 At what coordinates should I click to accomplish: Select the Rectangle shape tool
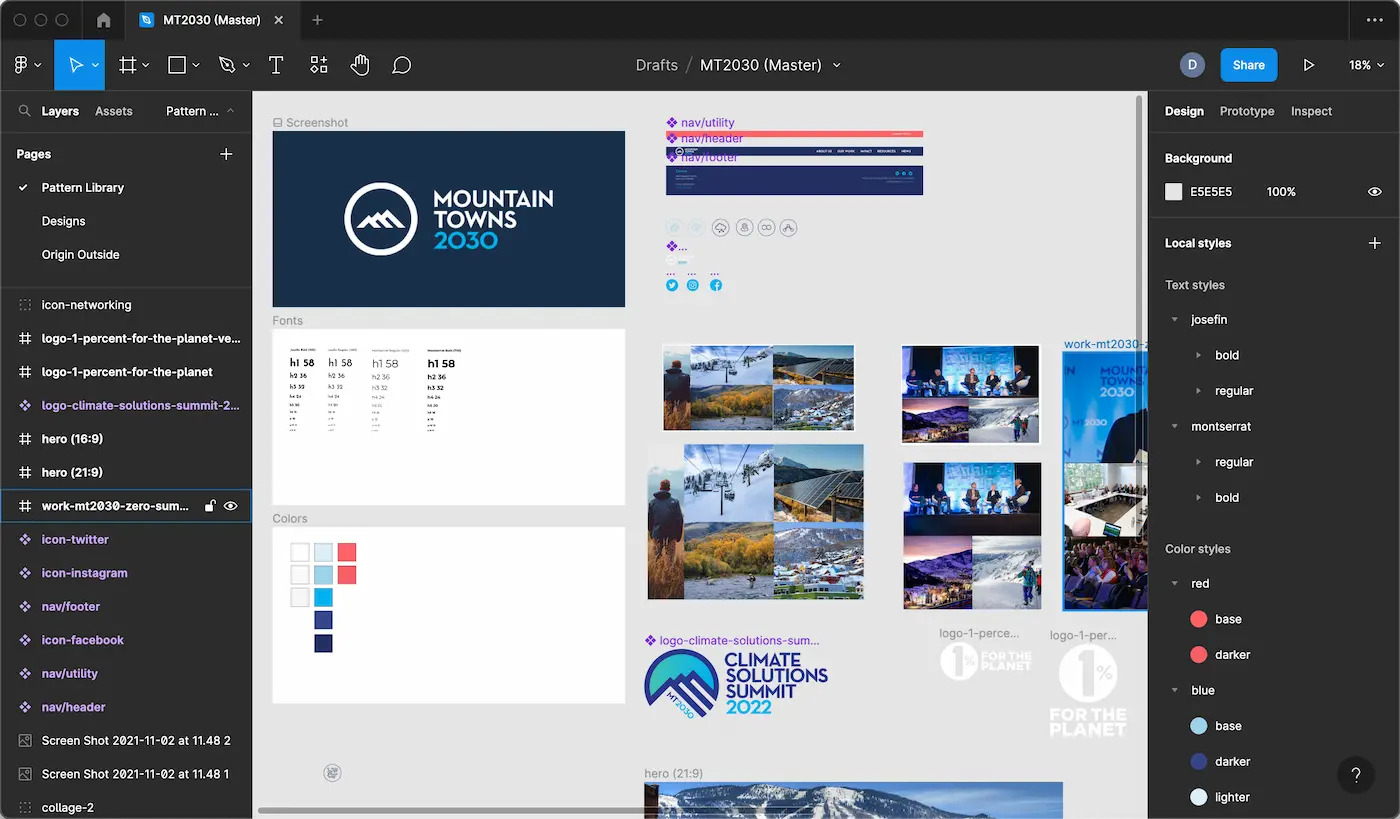[x=177, y=65]
